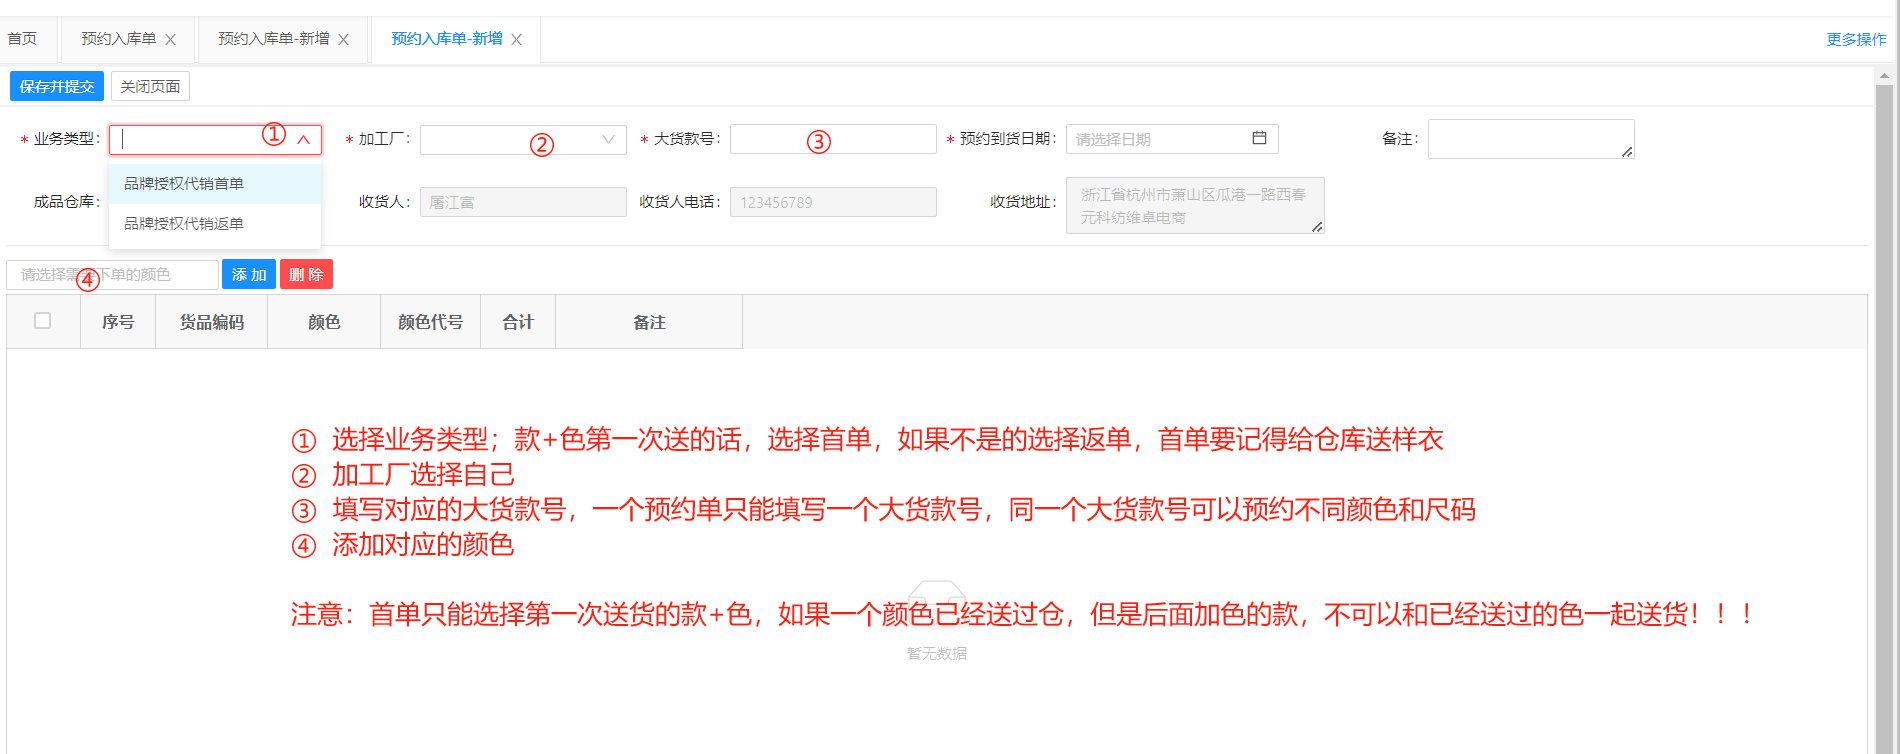Viewport: 1900px width, 754px height.
Task: Close the inactive 预约入库单-新增 tab
Action: click(x=344, y=40)
